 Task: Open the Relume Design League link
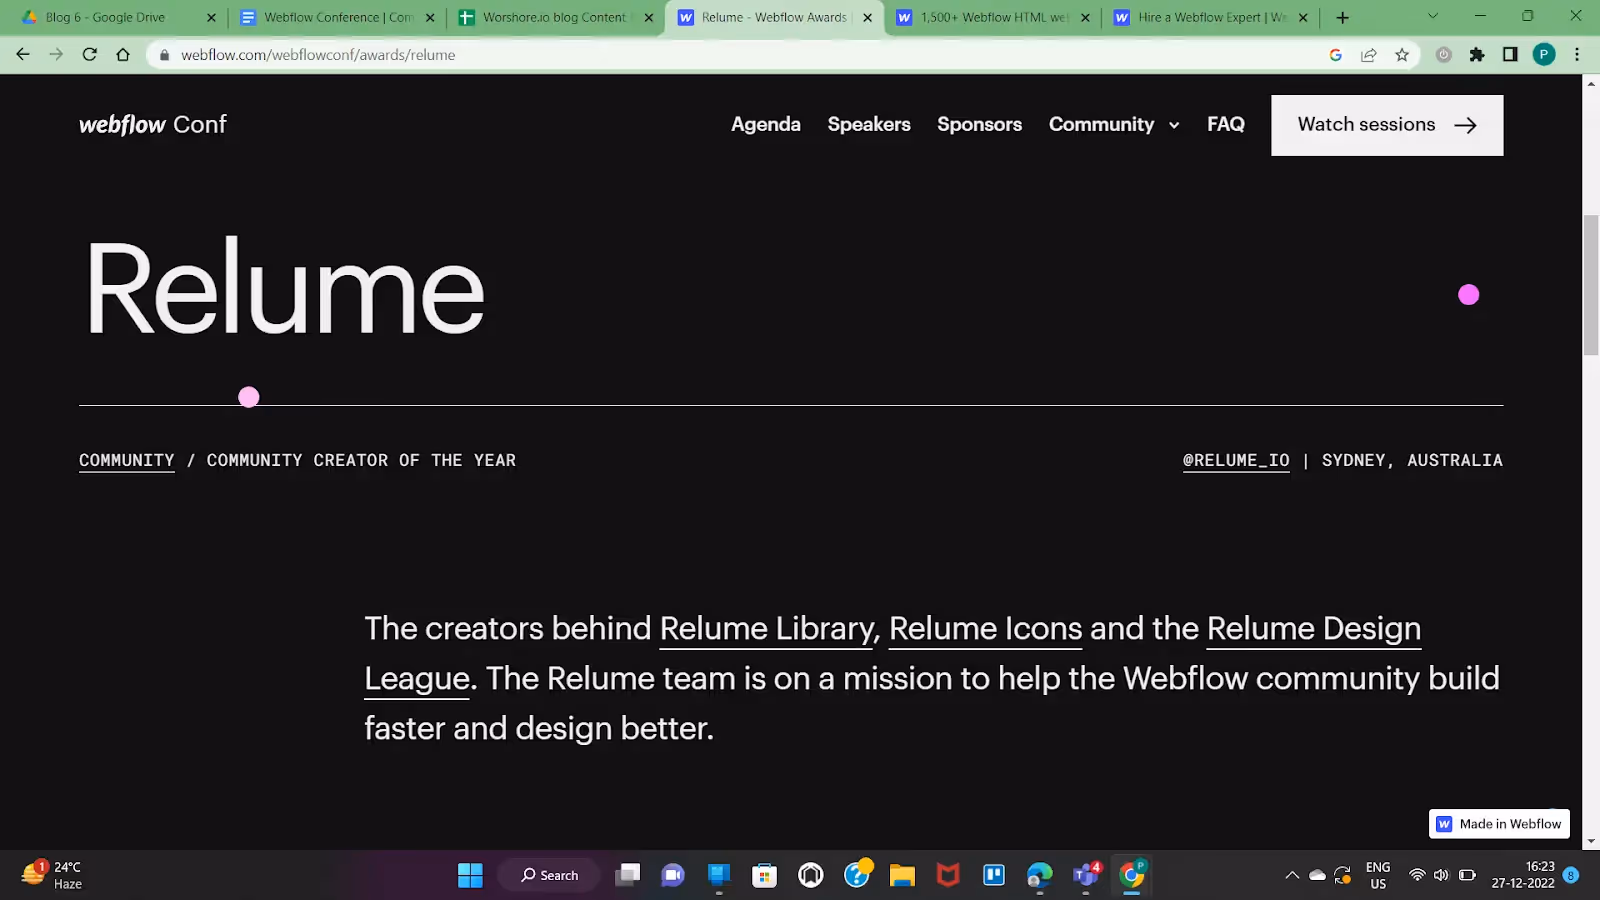point(1313,629)
